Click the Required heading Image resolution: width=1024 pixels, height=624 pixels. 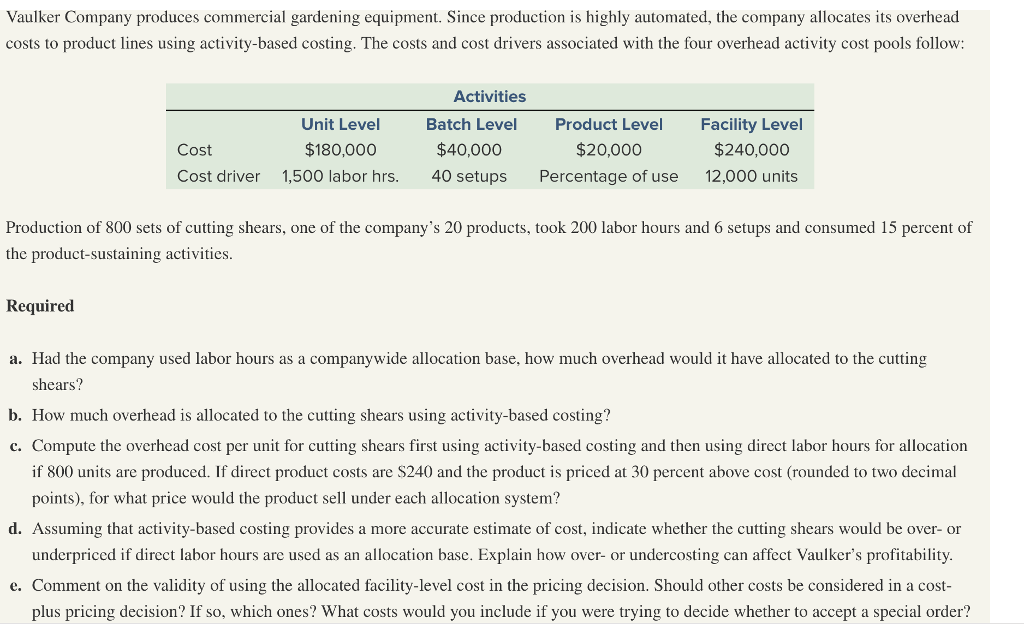[40, 306]
